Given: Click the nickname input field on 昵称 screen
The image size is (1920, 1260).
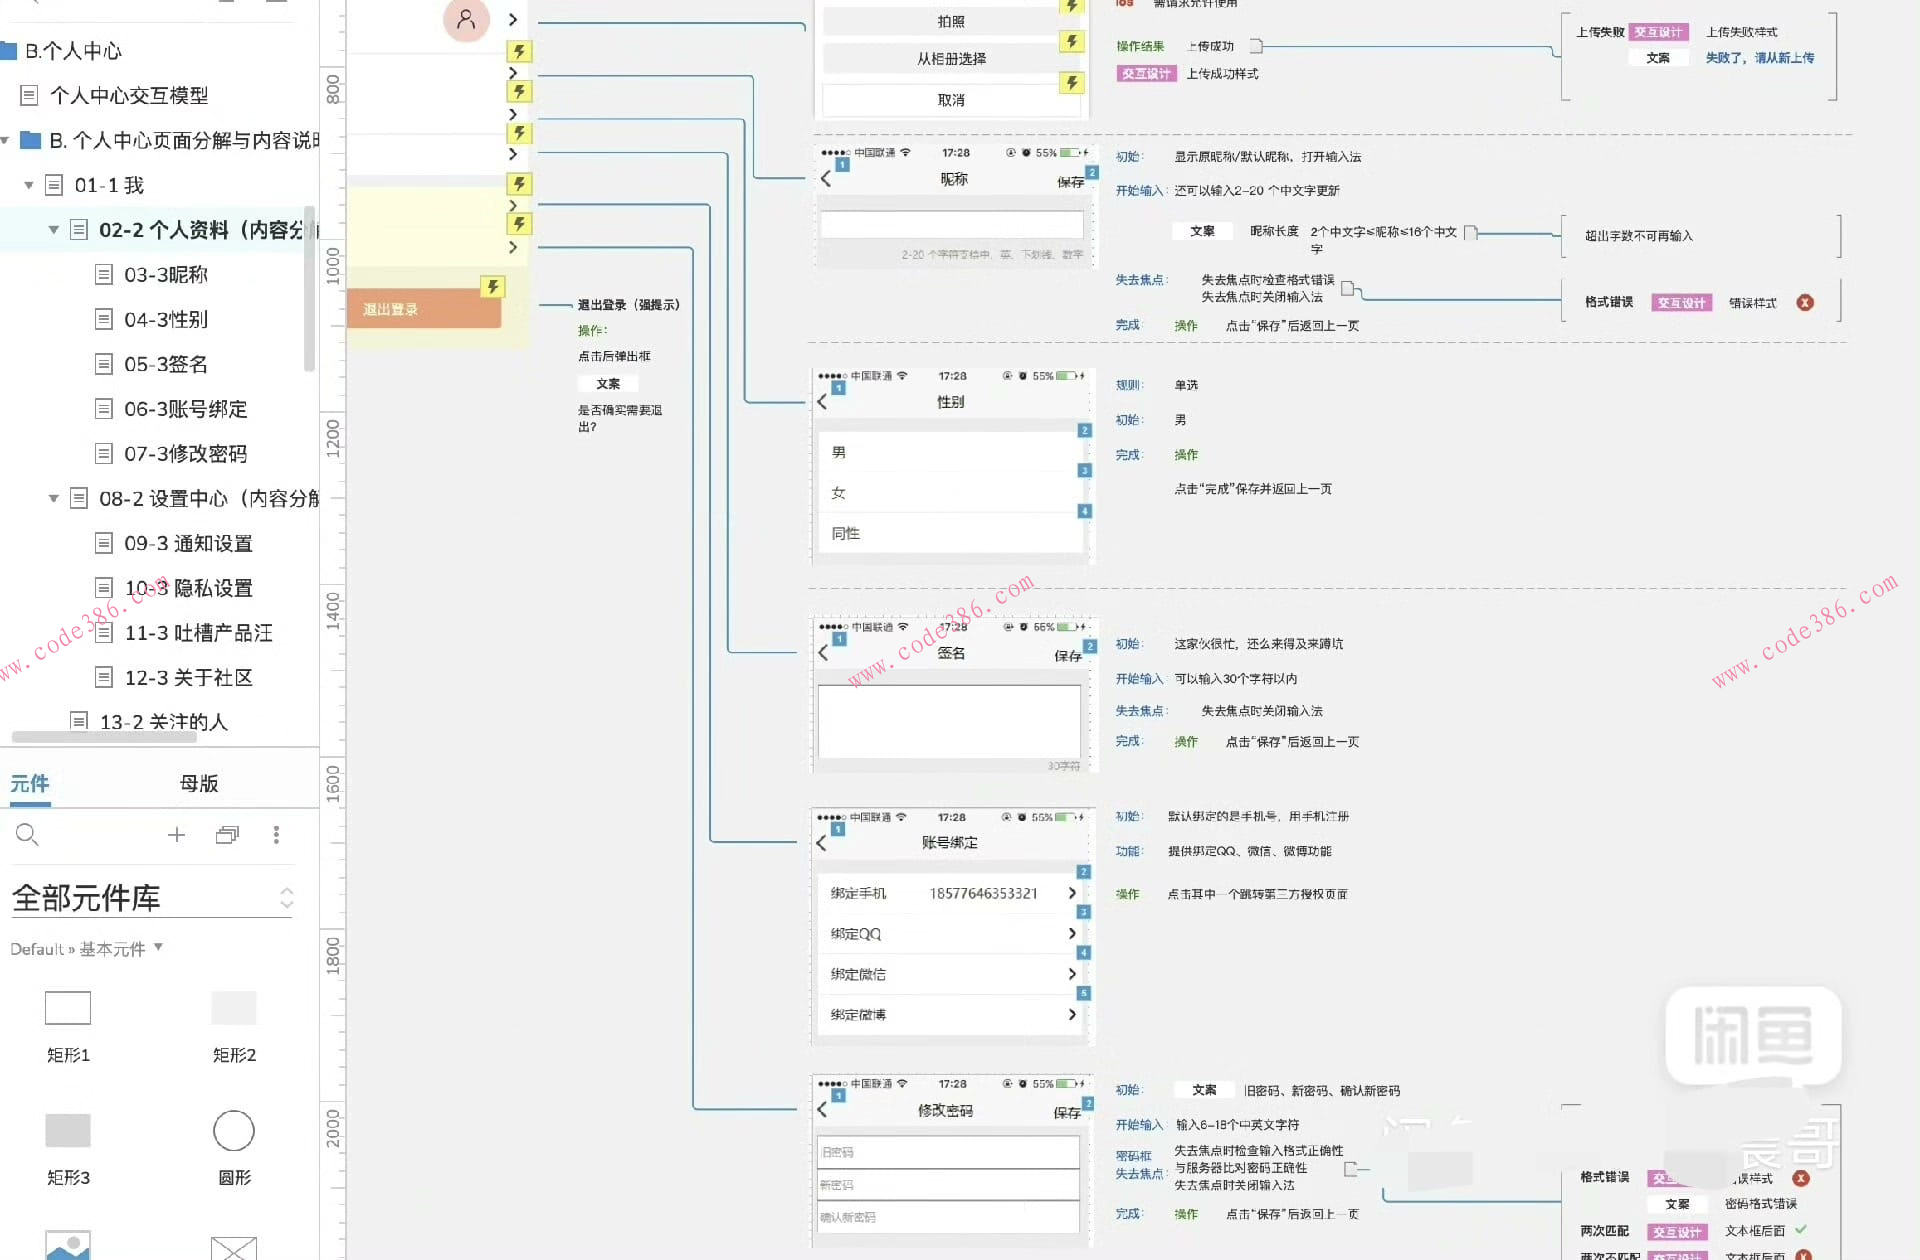Looking at the screenshot, I should pyautogui.click(x=951, y=224).
